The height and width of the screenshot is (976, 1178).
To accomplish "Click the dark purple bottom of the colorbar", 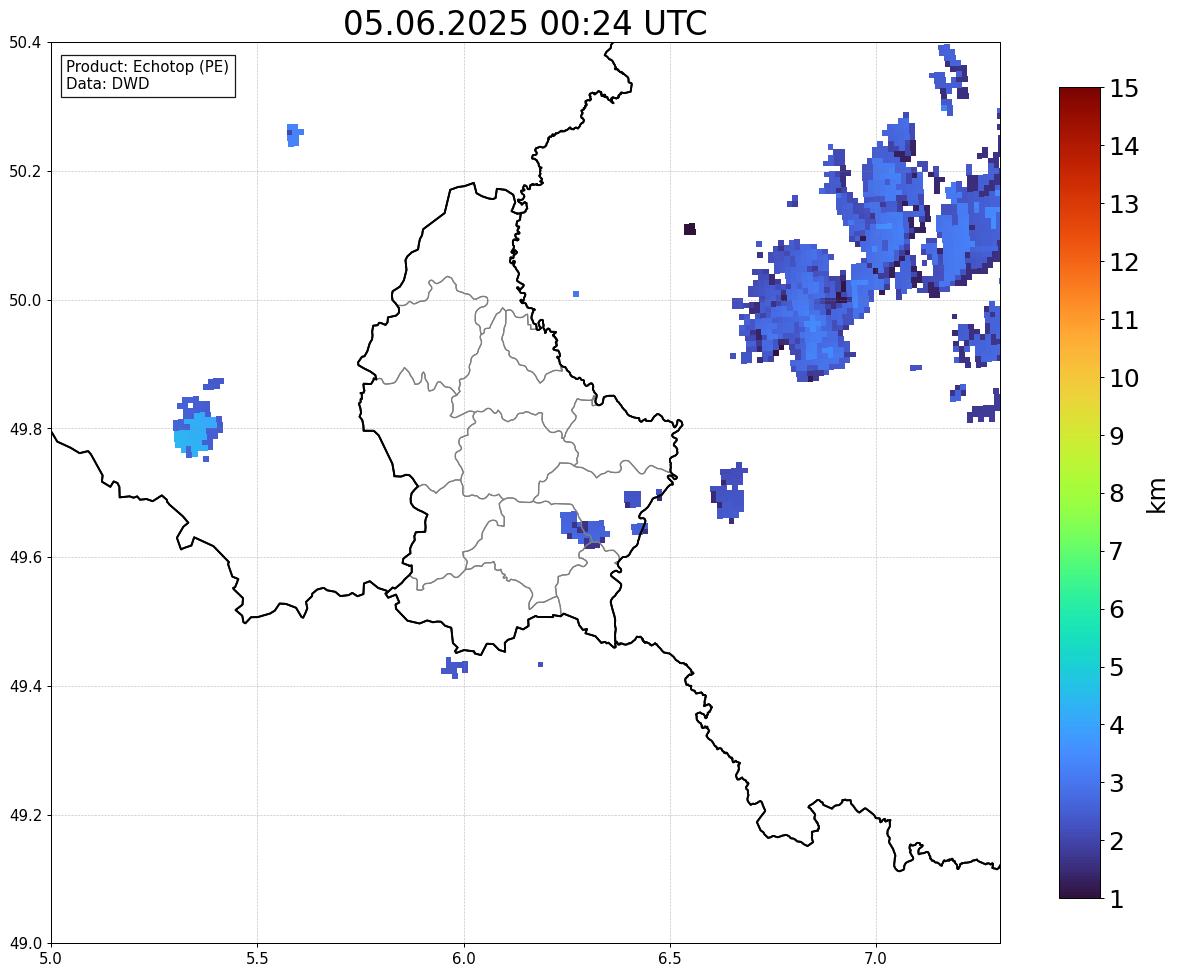I will (1080, 887).
